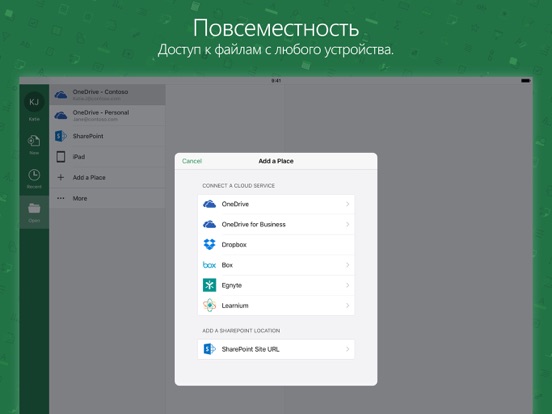Select the Open folder sidebar icon

tap(34, 208)
